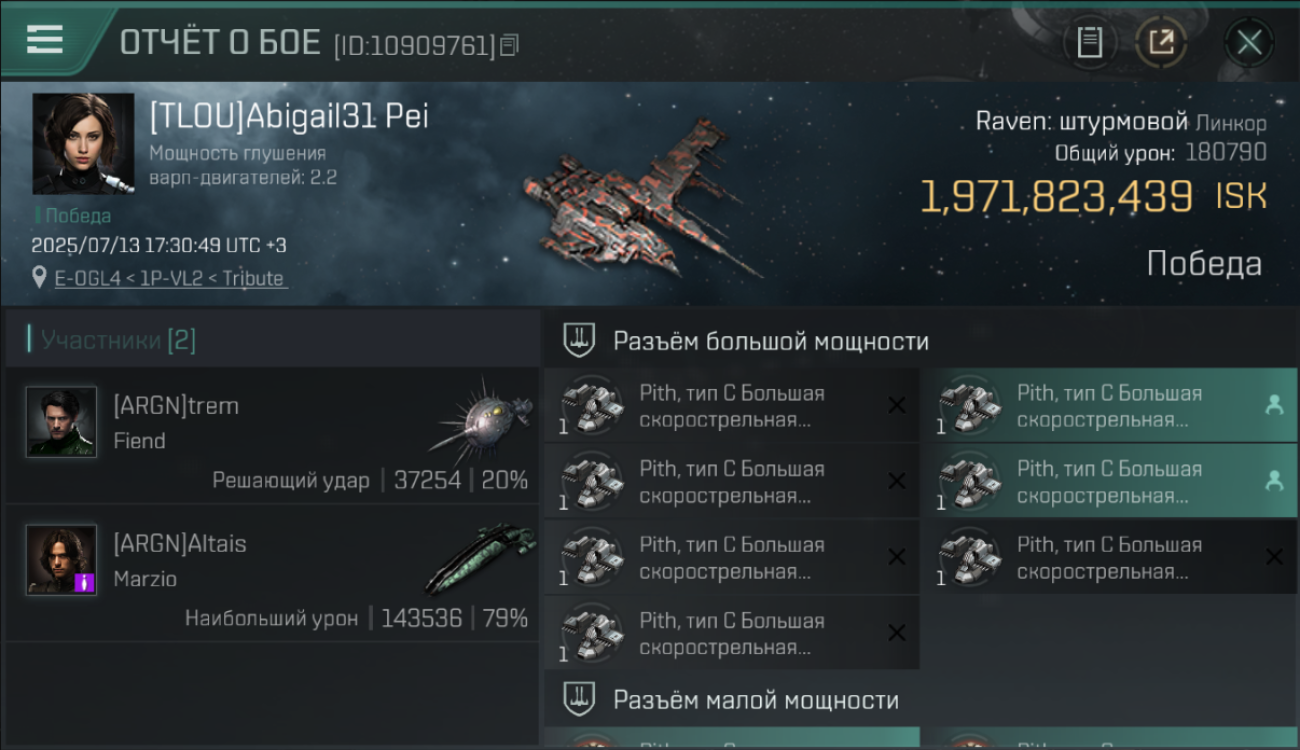Image resolution: width=1300 pixels, height=750 pixels.
Task: Select the Altais participant row
Action: 272,574
